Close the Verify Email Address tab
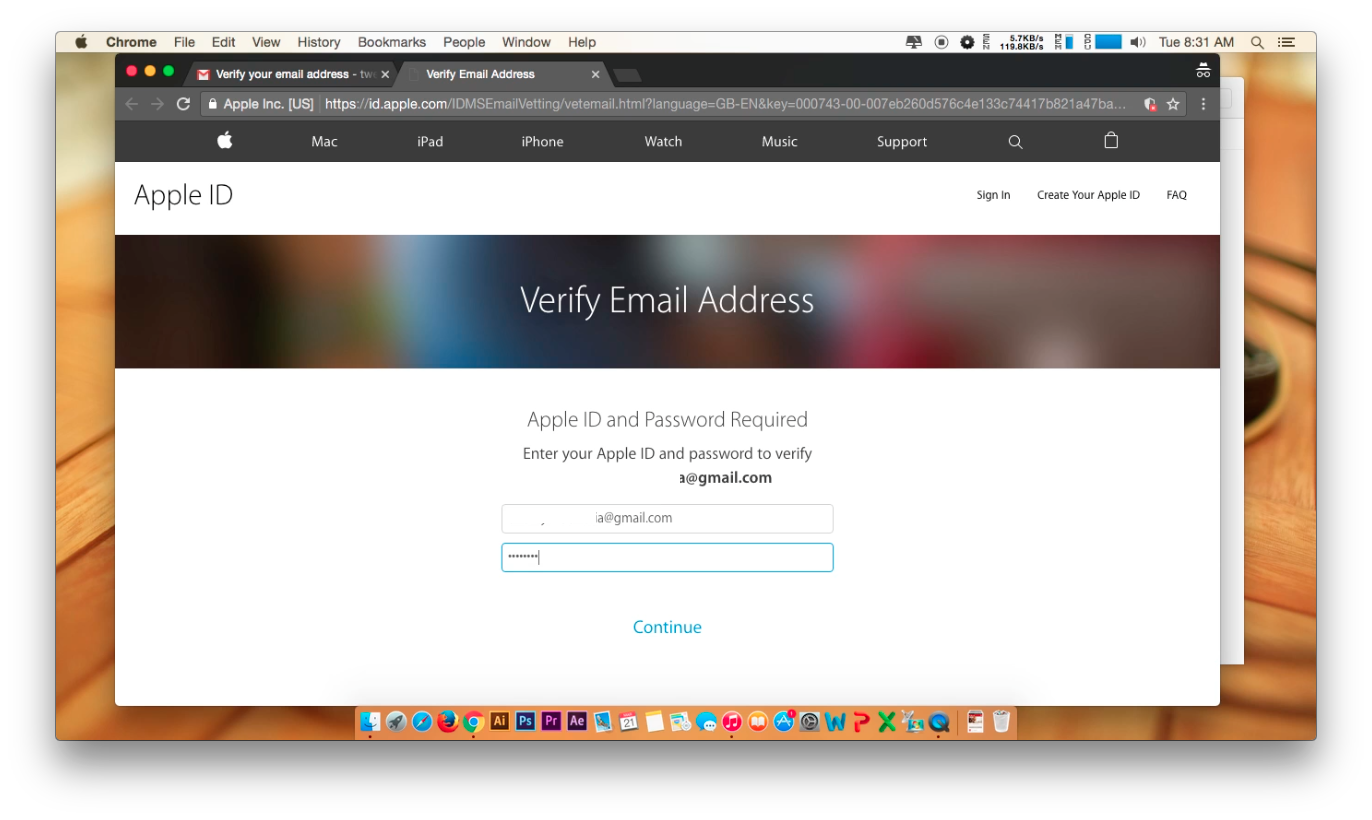The image size is (1372, 820). [x=596, y=74]
